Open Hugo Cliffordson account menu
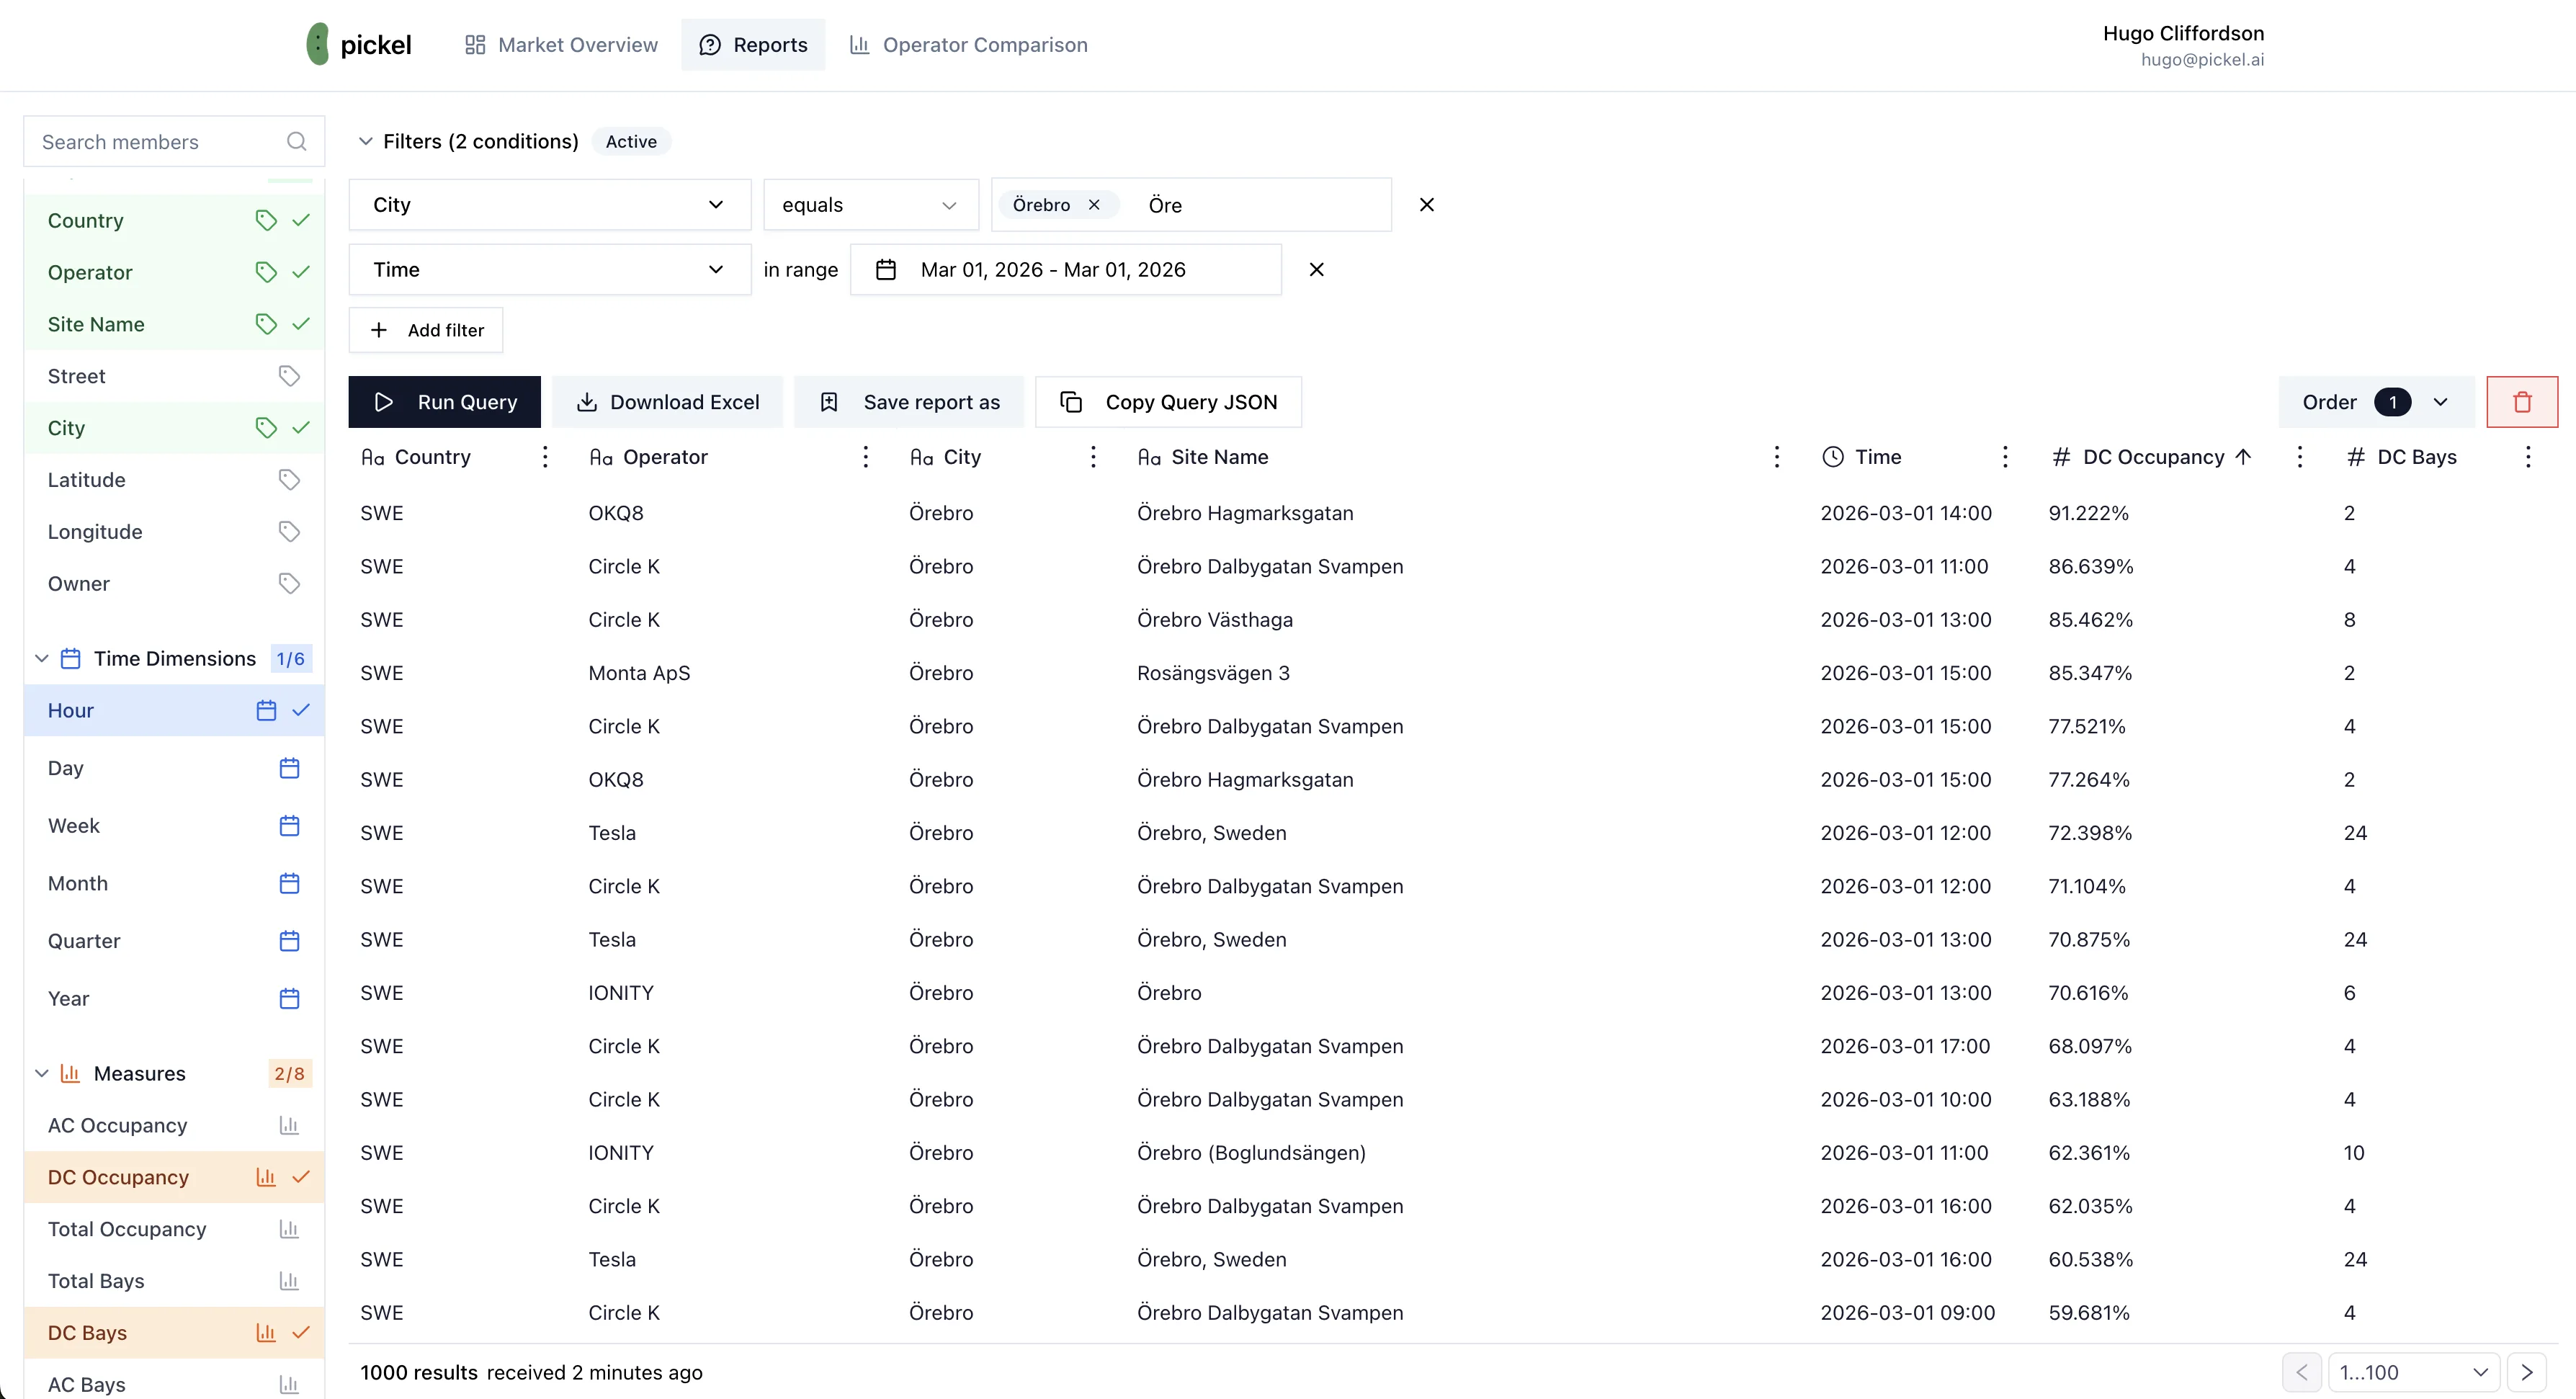The width and height of the screenshot is (2576, 1399). pos(2183,45)
